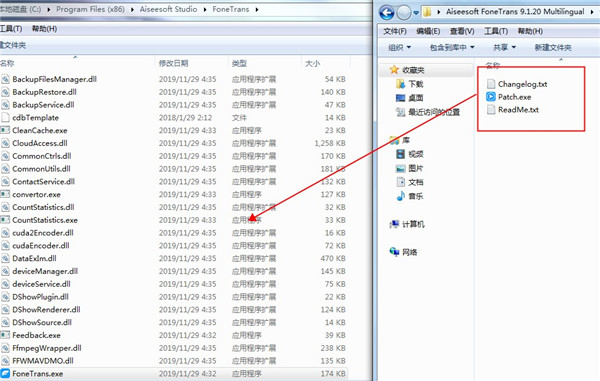Screen dimensions: 600x381
Task: Click the BackupRestore.dll file icon
Action: coord(5,92)
